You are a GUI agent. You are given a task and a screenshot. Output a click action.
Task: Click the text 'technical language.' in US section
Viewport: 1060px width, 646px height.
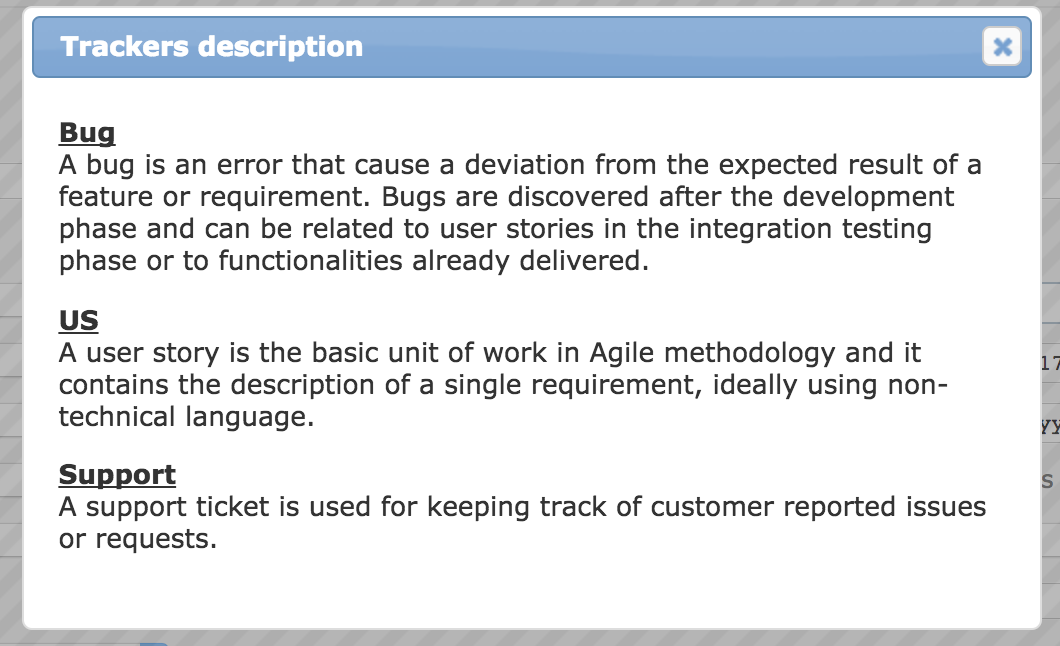tap(187, 417)
